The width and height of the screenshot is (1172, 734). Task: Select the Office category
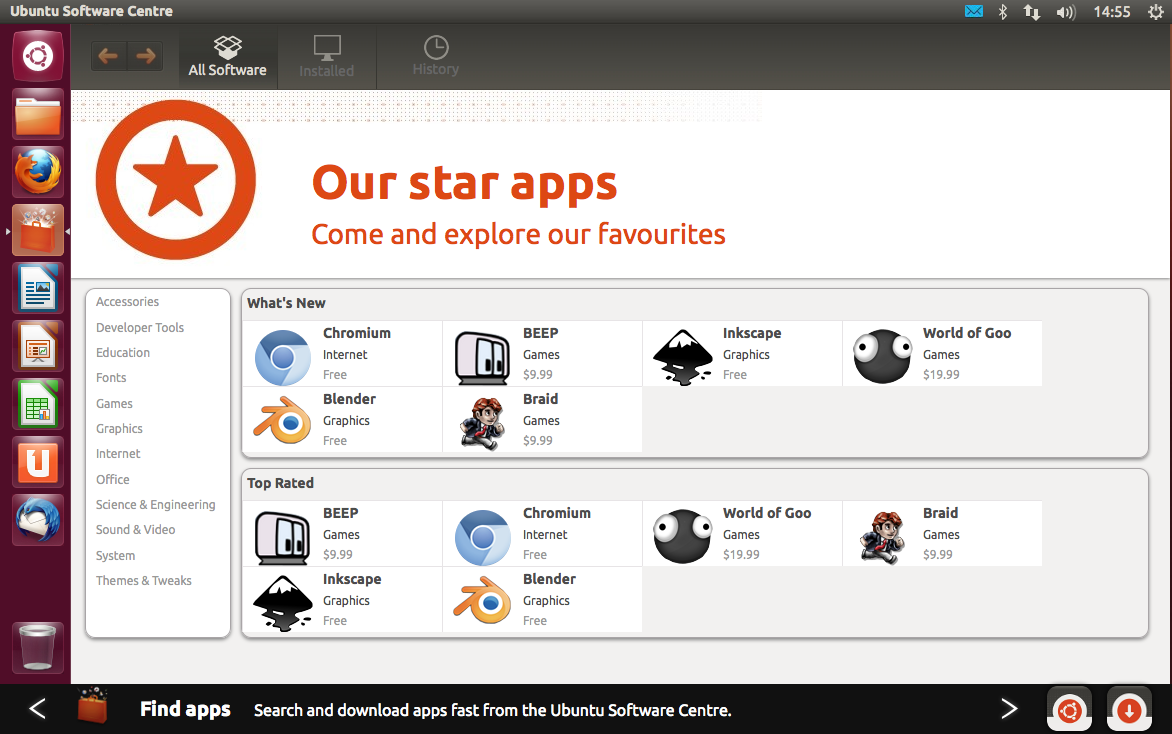click(x=112, y=480)
